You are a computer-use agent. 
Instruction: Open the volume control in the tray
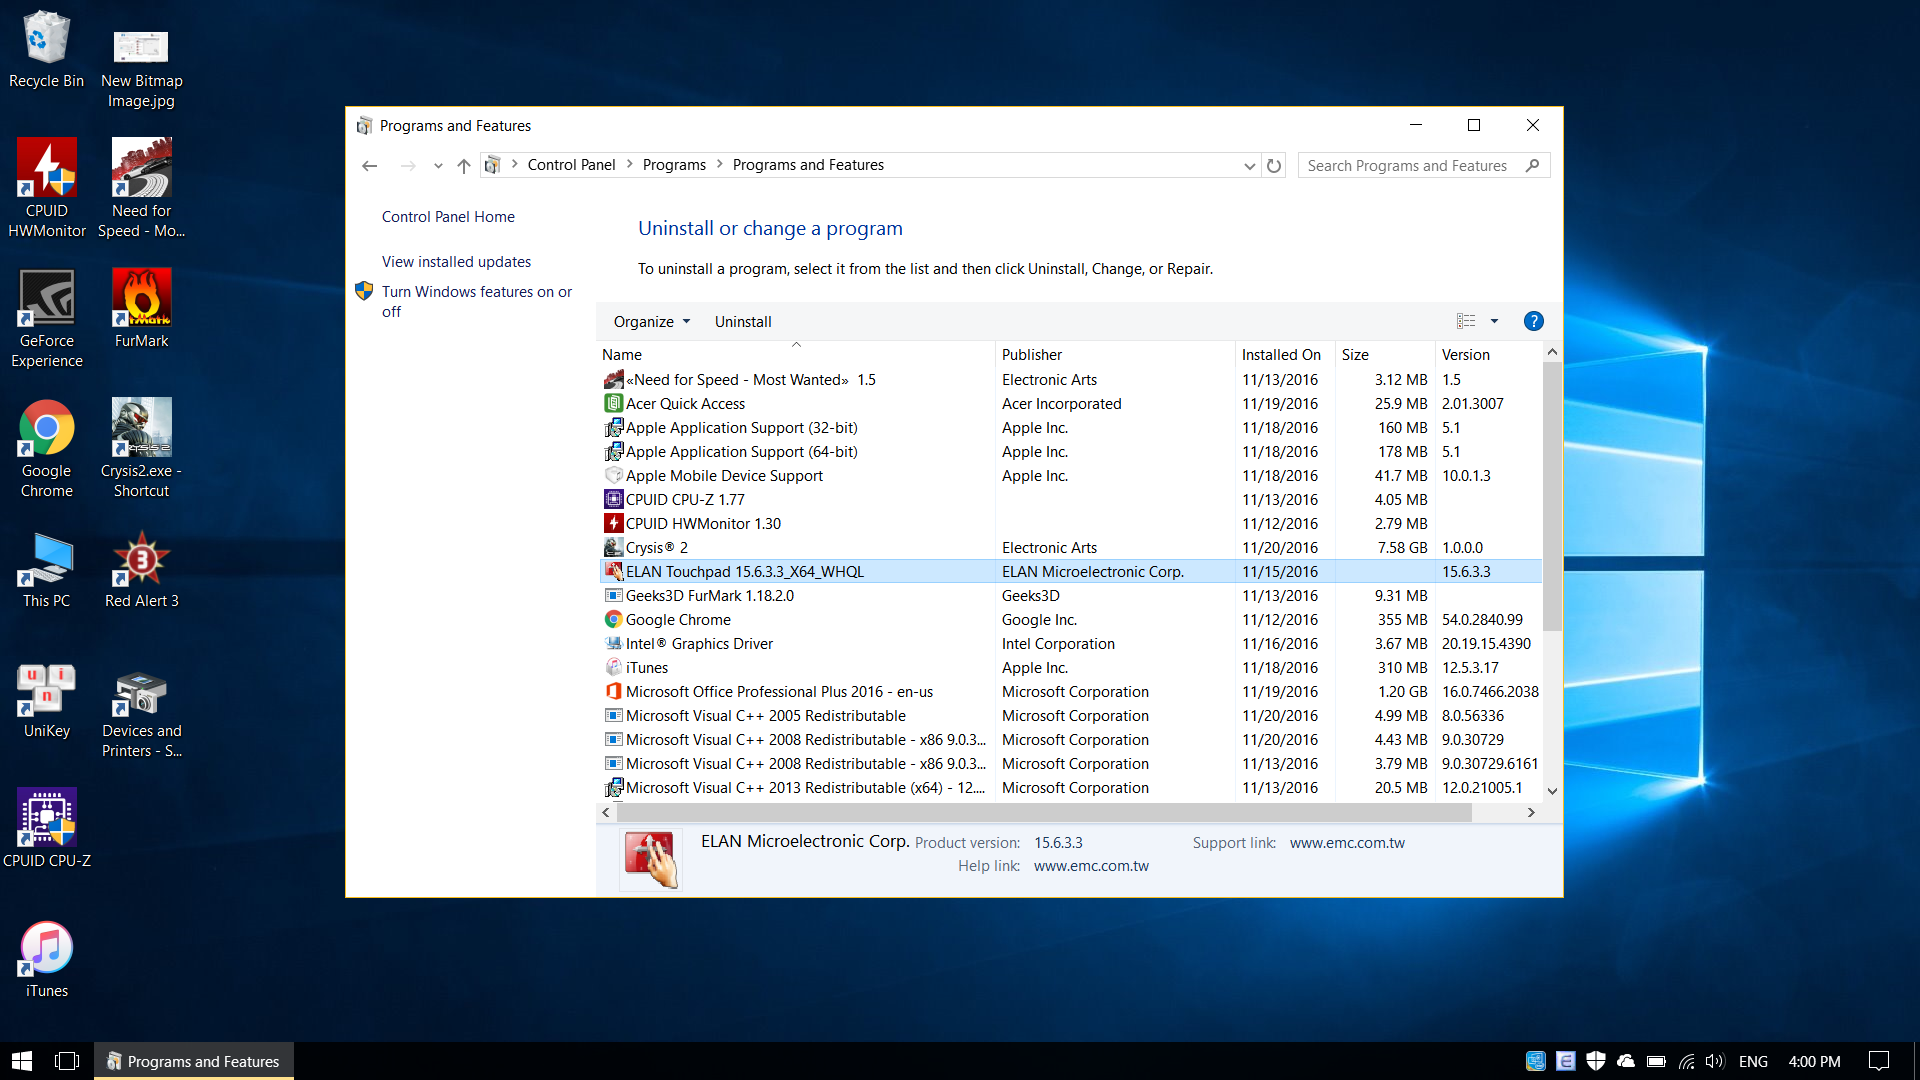(x=1715, y=1061)
